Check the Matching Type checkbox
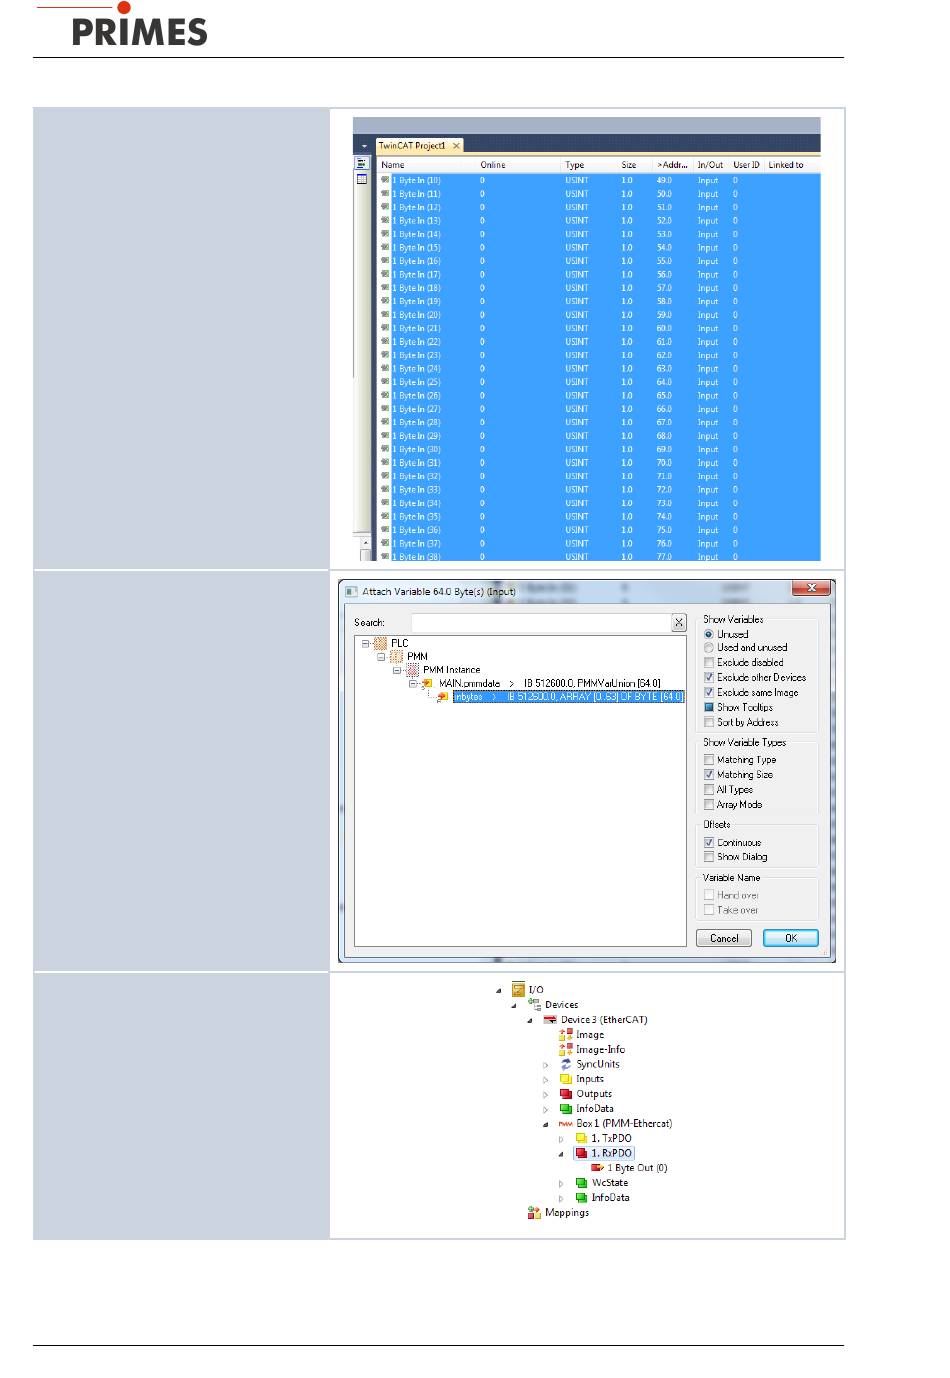 pyautogui.click(x=709, y=760)
